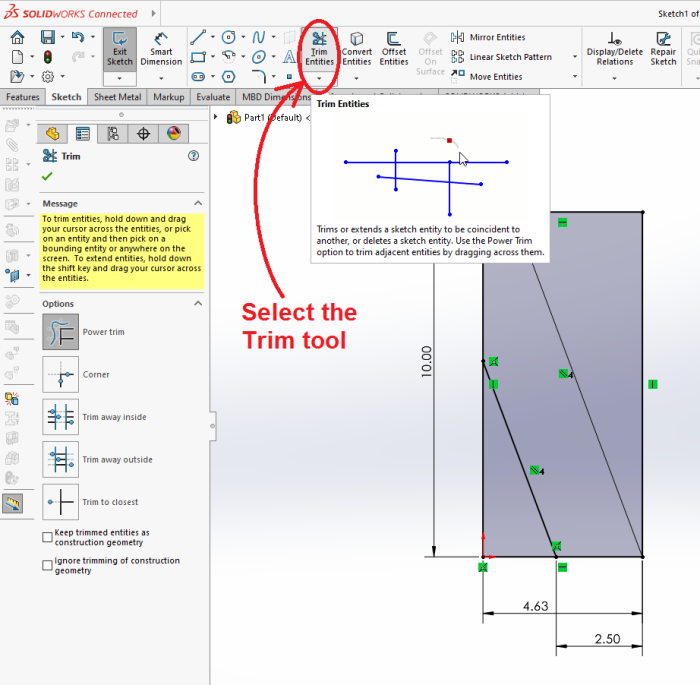Click the Trim Entities button
Viewport: 700px width, 685px height.
319,49
